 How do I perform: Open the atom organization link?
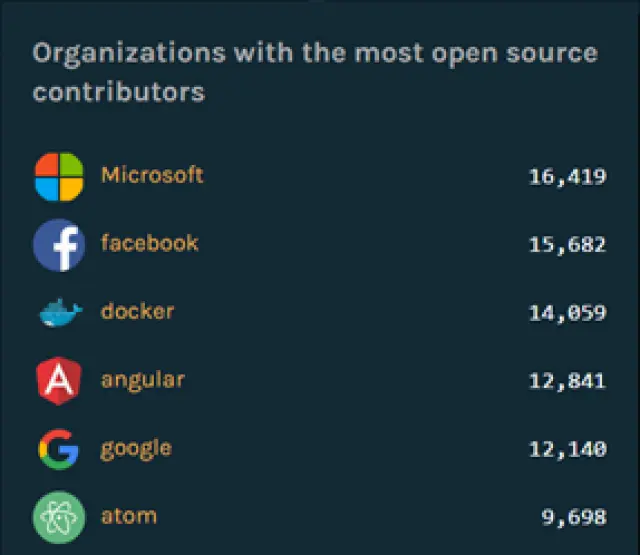pyautogui.click(x=129, y=517)
